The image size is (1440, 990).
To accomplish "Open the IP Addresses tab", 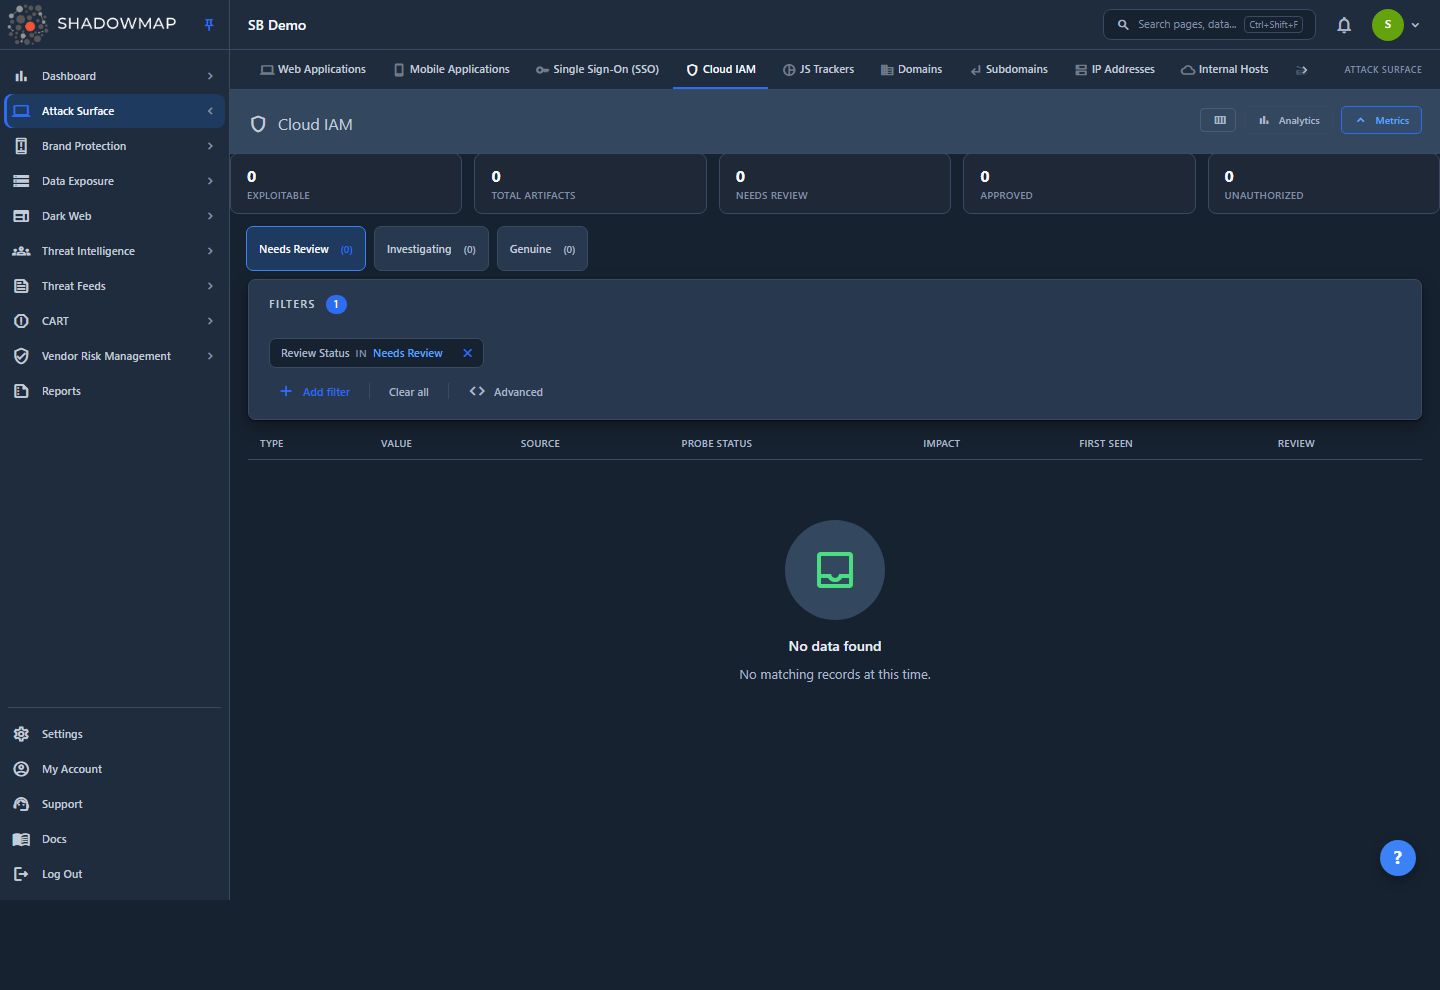I will pyautogui.click(x=1114, y=70).
